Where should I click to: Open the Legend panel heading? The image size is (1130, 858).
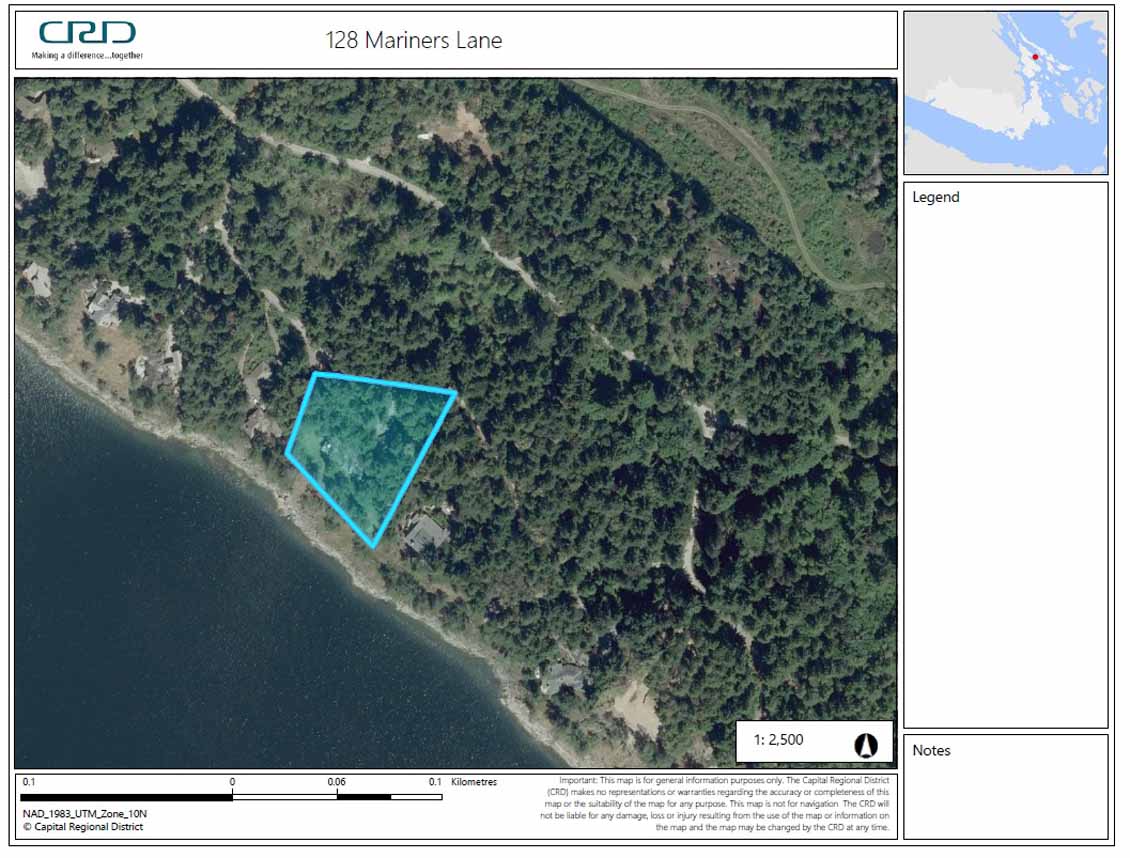(x=935, y=197)
